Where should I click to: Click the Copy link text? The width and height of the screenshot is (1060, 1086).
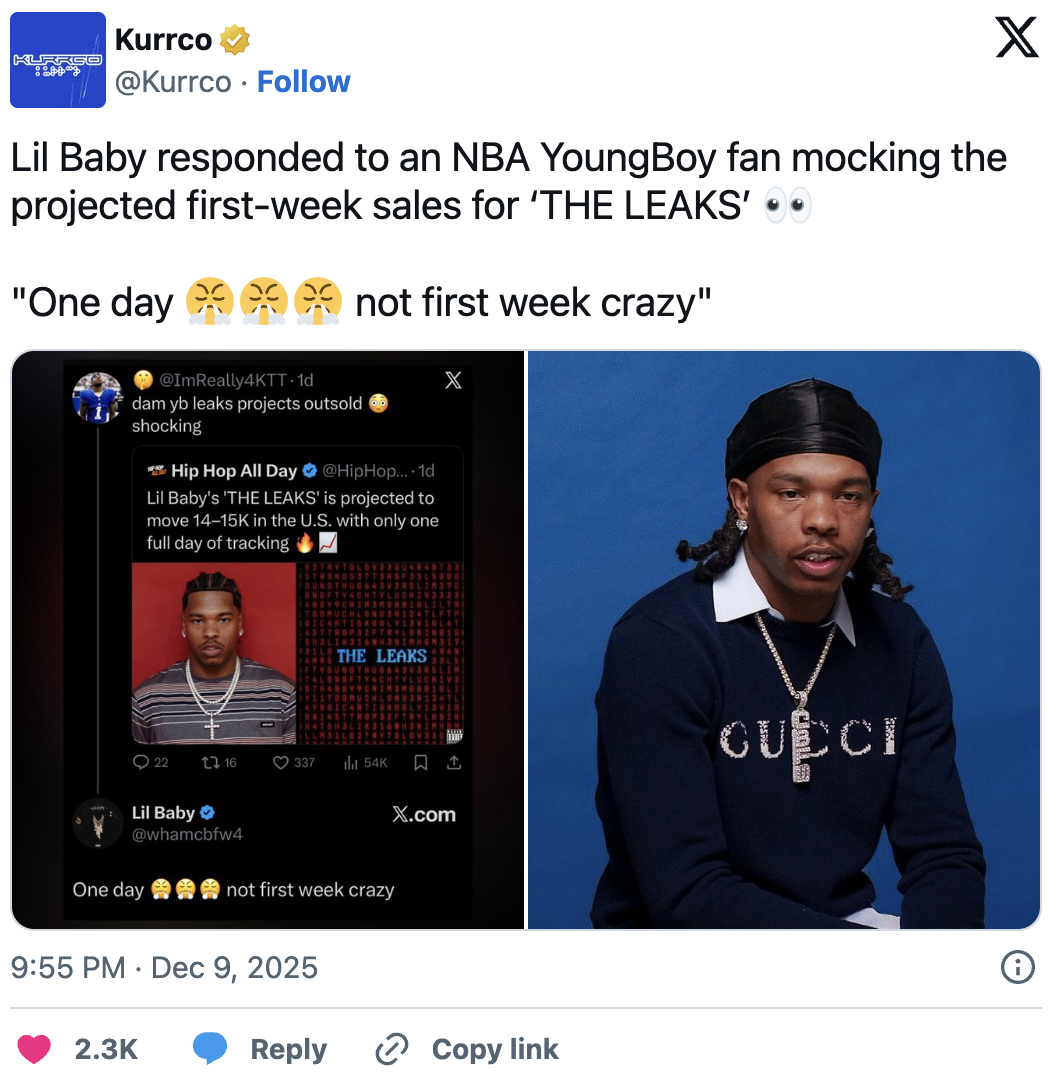click(x=495, y=1049)
